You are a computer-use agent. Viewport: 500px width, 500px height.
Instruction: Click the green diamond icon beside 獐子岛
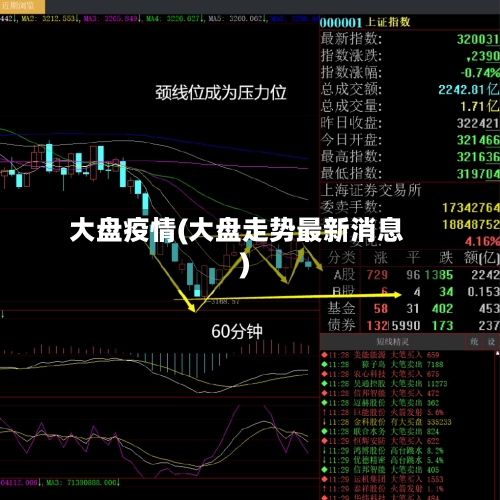(x=324, y=364)
